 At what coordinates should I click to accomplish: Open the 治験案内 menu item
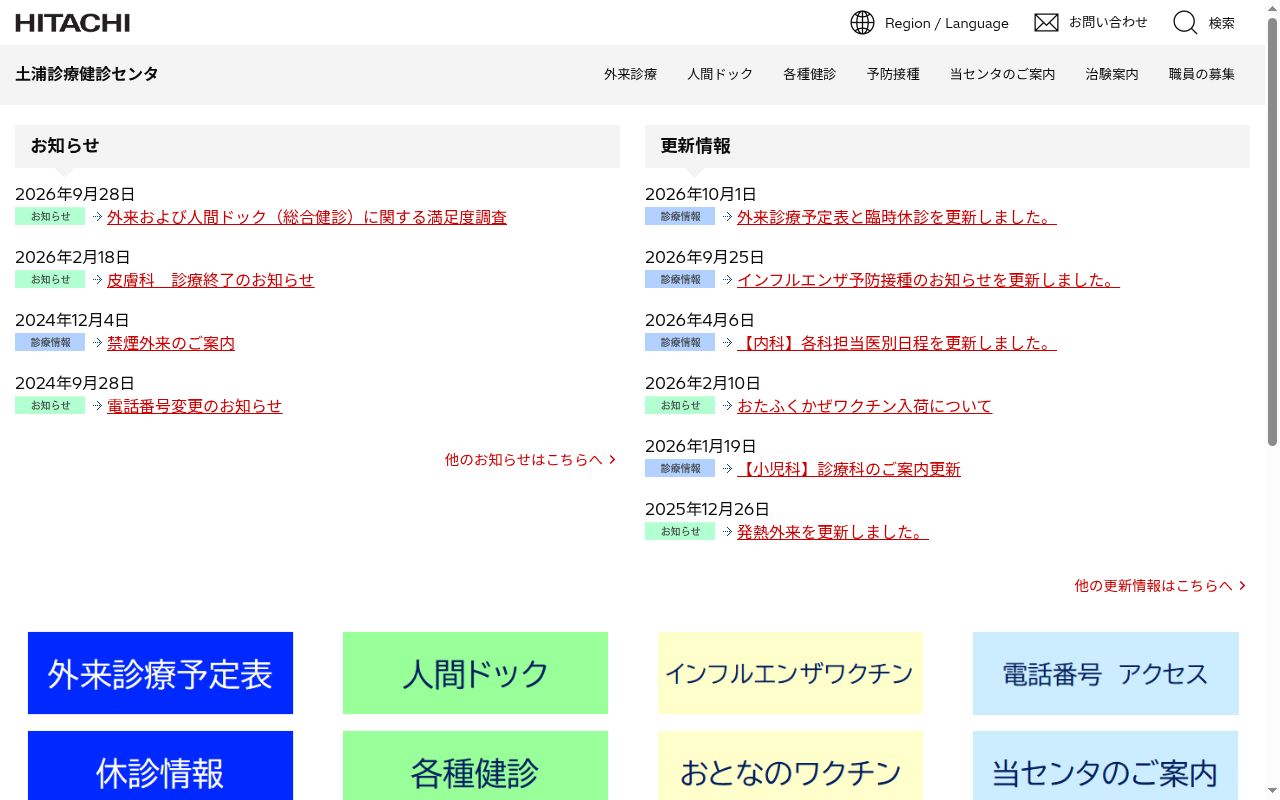click(1112, 74)
